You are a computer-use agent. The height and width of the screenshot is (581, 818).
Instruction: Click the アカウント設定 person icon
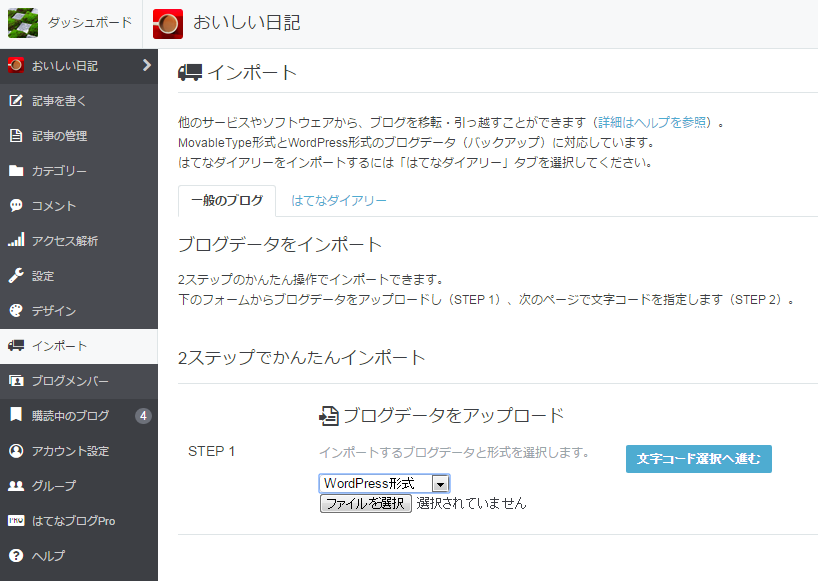click(x=16, y=451)
